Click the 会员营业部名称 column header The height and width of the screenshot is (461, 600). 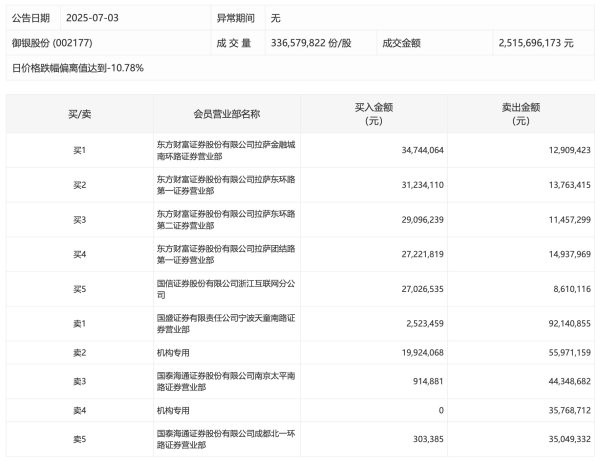(x=227, y=114)
